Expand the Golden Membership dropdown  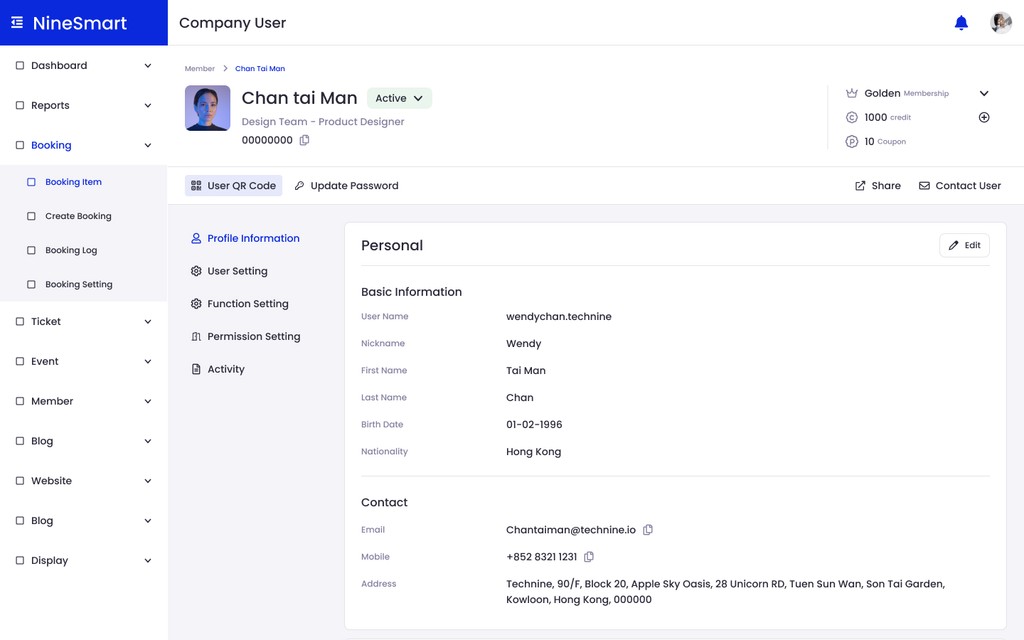(x=984, y=94)
